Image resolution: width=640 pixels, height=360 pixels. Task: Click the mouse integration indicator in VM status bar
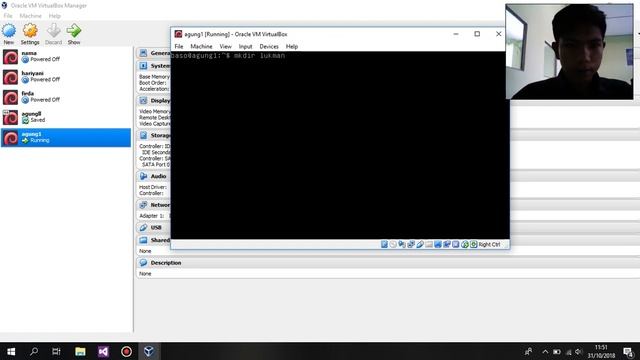(x=465, y=244)
